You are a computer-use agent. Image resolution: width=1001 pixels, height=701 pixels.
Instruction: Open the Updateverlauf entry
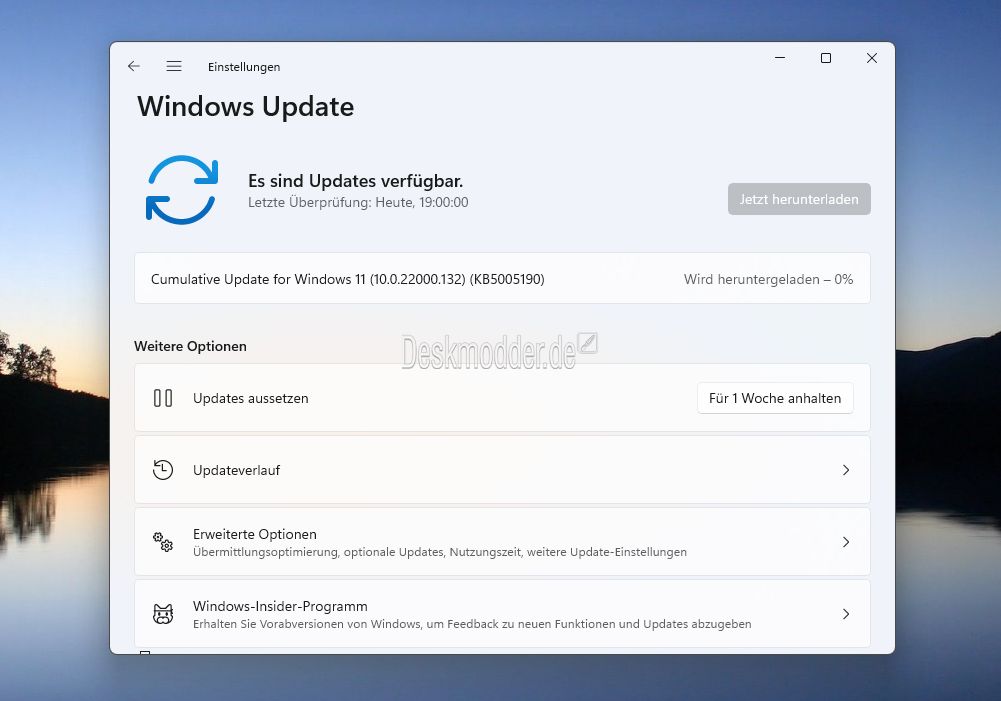[502, 470]
